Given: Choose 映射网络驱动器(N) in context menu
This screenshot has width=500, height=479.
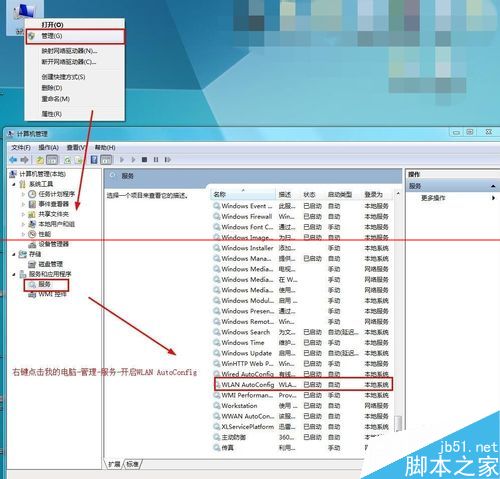Looking at the screenshot, I should 75,51.
